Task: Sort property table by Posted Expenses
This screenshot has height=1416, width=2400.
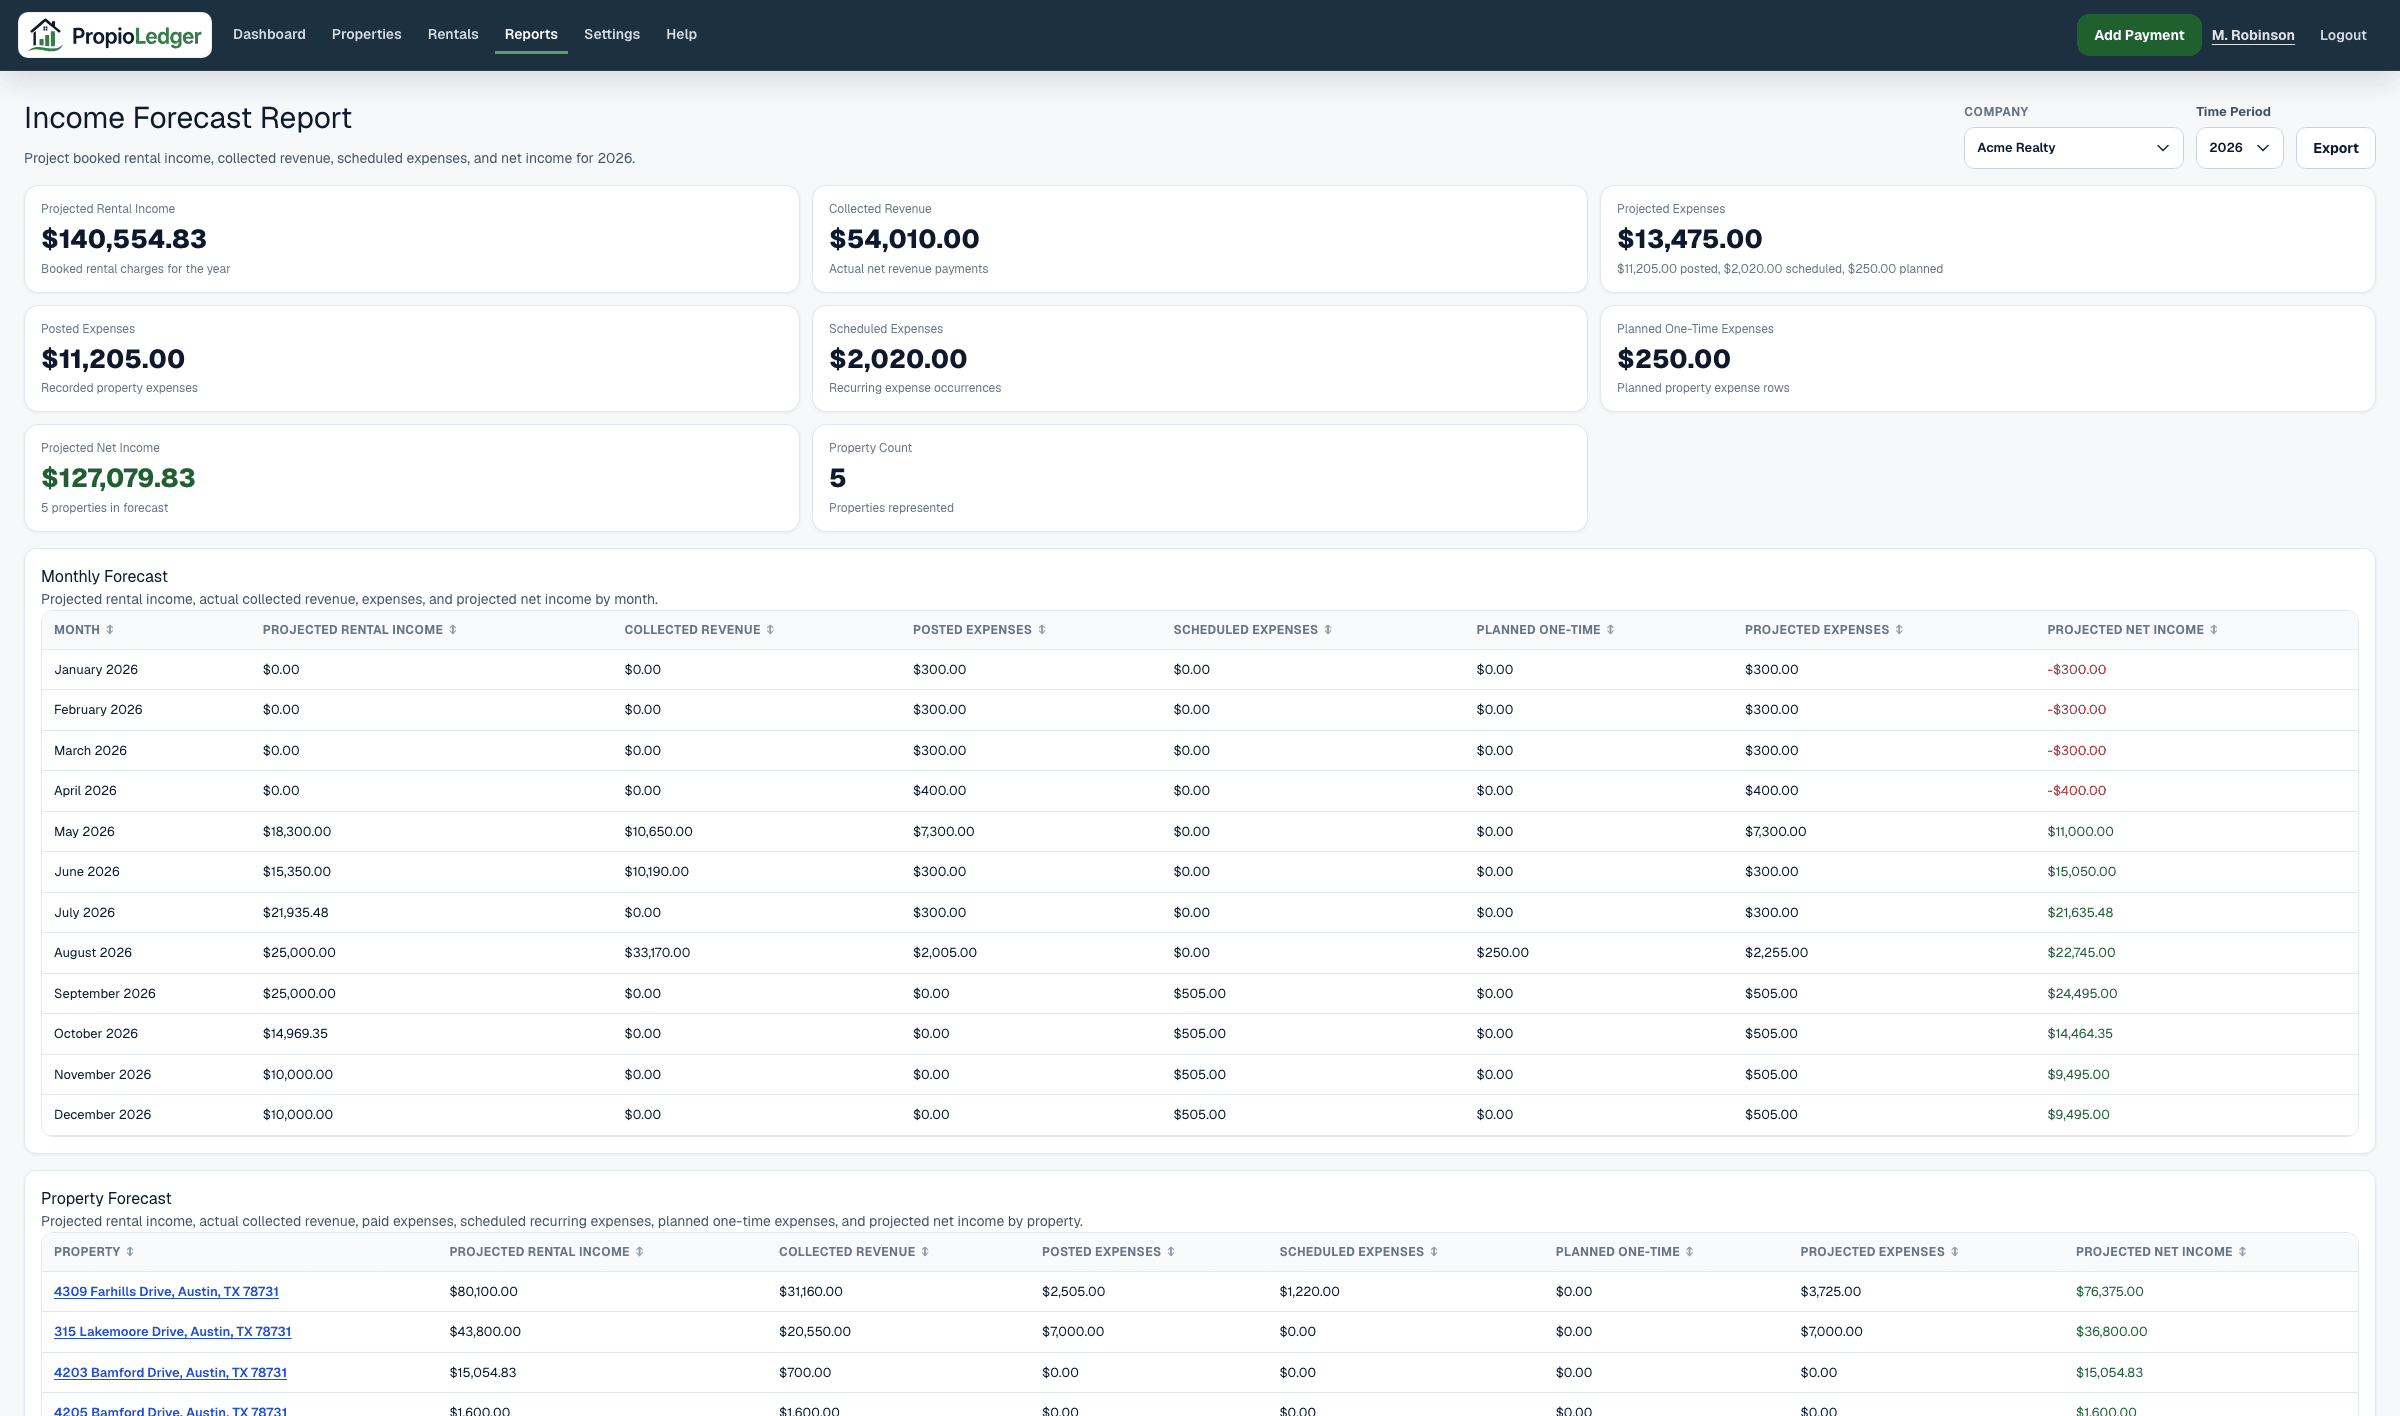Action: click(1108, 1252)
